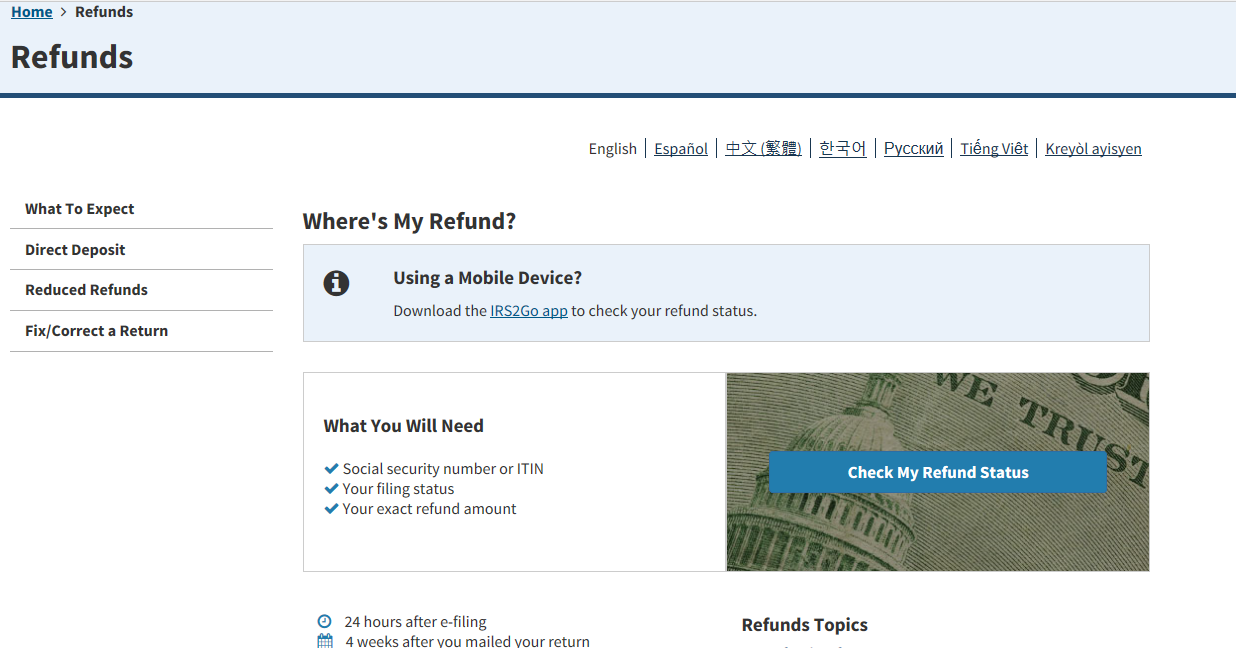This screenshot has height=648, width=1236.
Task: Click the checkmark next to Your filing status
Action: [x=331, y=488]
